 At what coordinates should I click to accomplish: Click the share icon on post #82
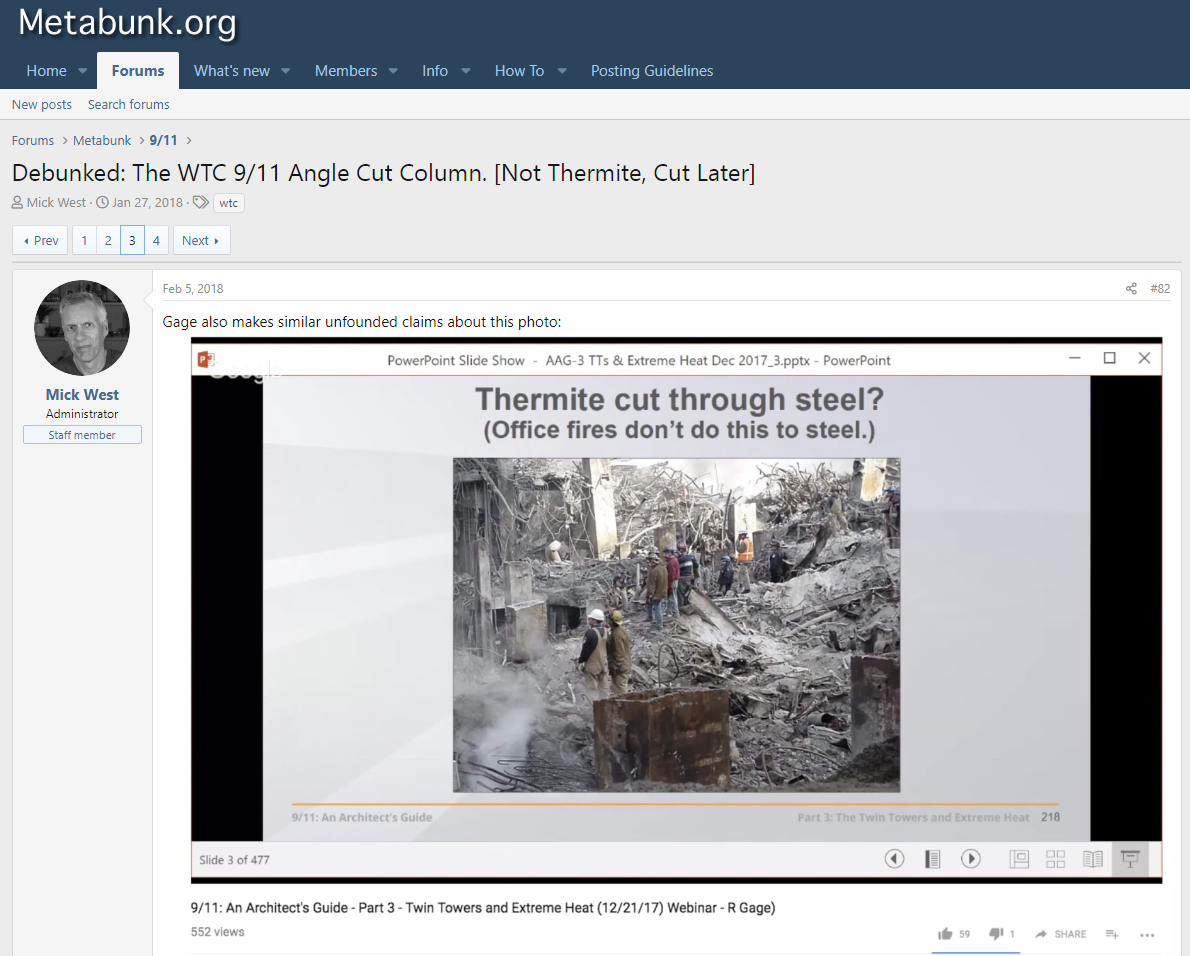pyautogui.click(x=1131, y=288)
